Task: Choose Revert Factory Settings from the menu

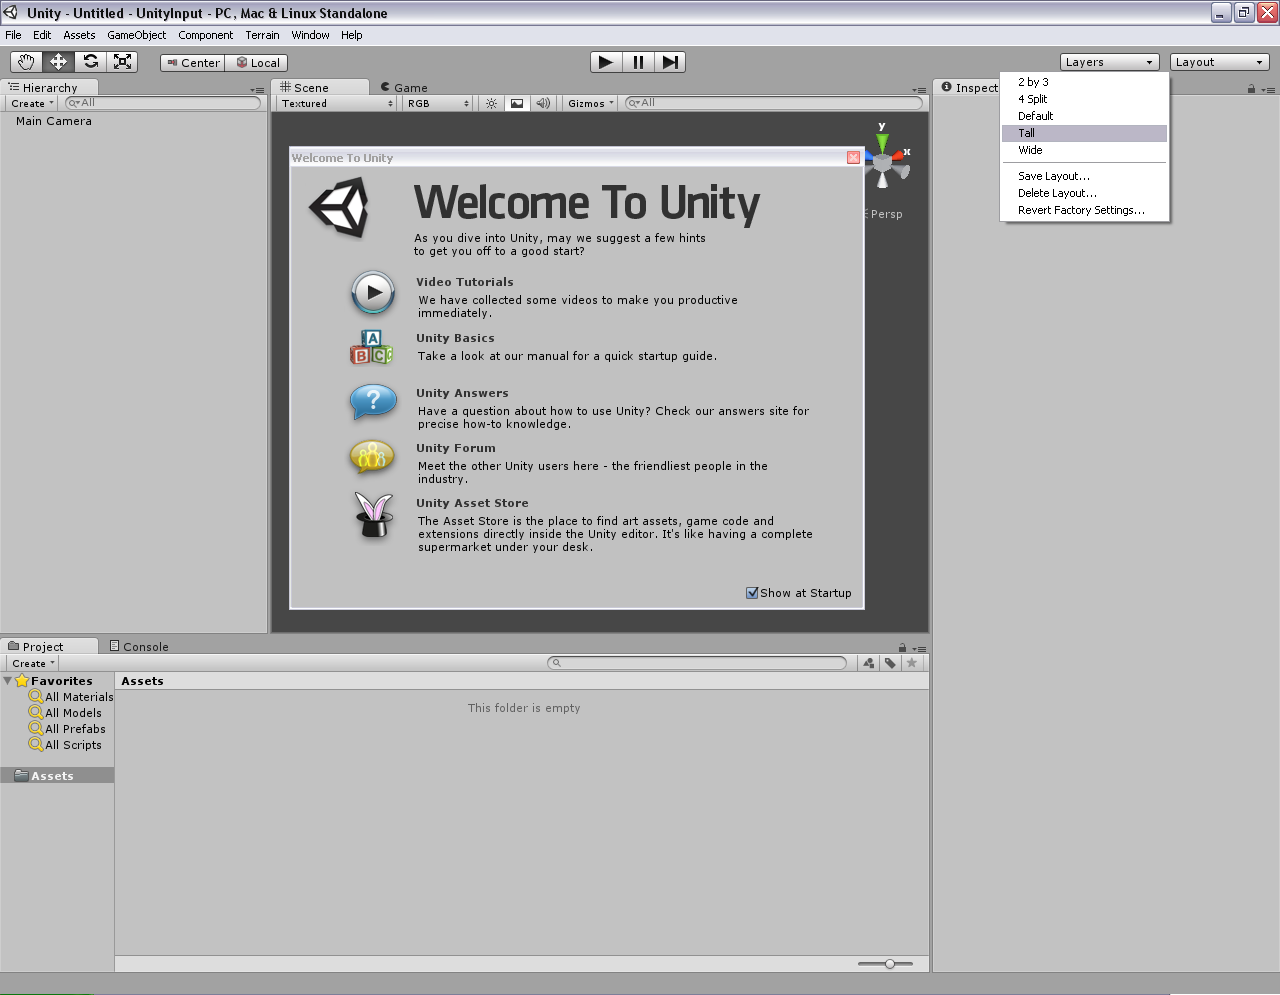Action: click(x=1081, y=210)
